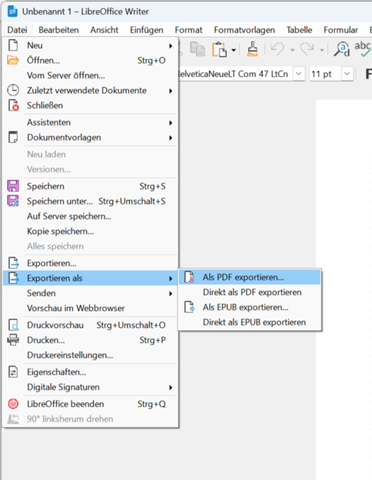The image size is (372, 480).
Task: Click the copy icon in toolbar
Action: click(x=197, y=49)
